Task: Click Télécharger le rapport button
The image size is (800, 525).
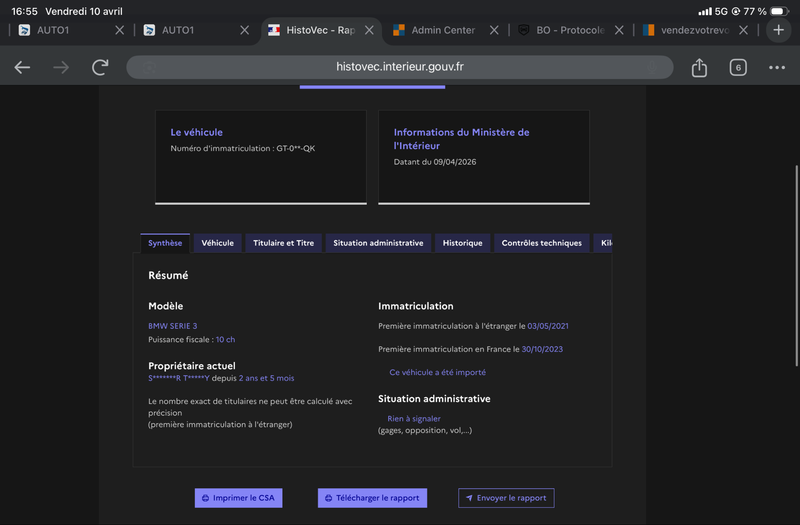Action: (x=372, y=498)
